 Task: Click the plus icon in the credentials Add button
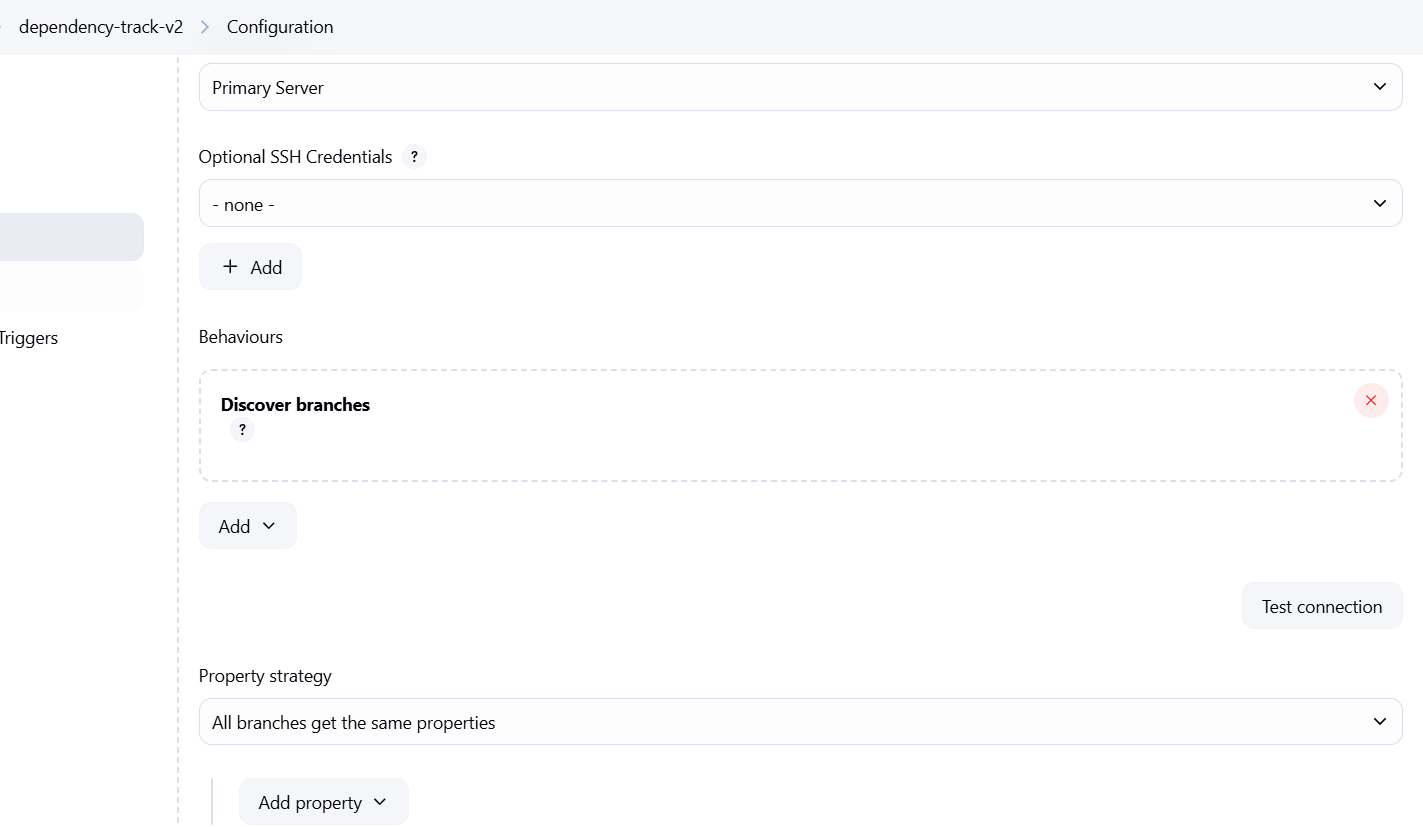pos(230,267)
